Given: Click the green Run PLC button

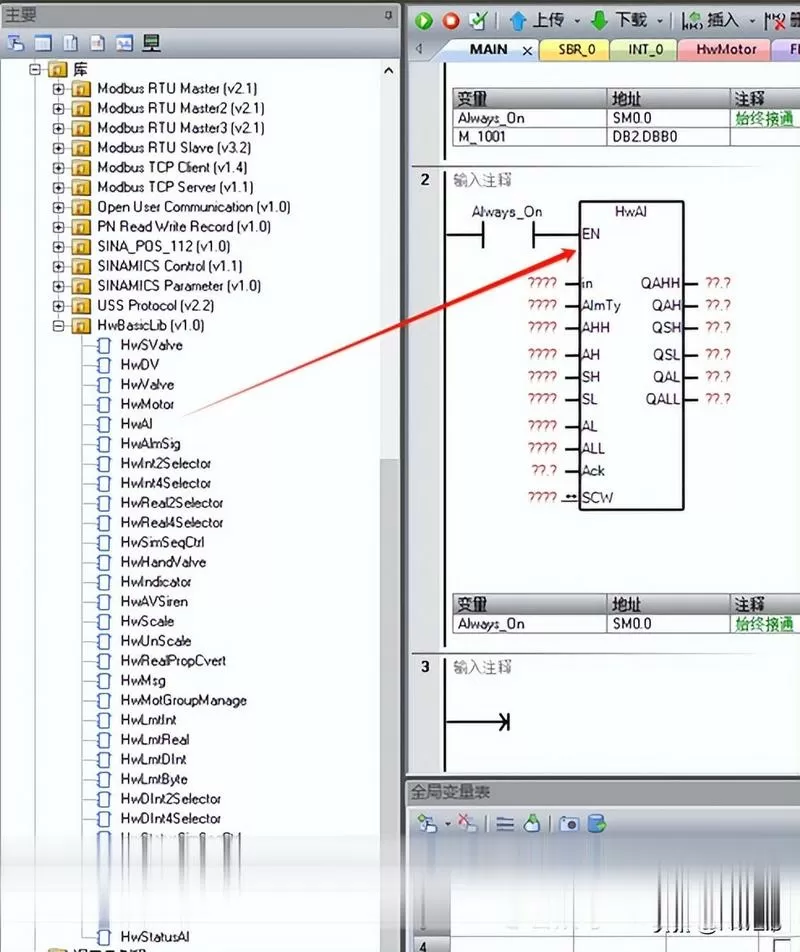Looking at the screenshot, I should [x=424, y=21].
